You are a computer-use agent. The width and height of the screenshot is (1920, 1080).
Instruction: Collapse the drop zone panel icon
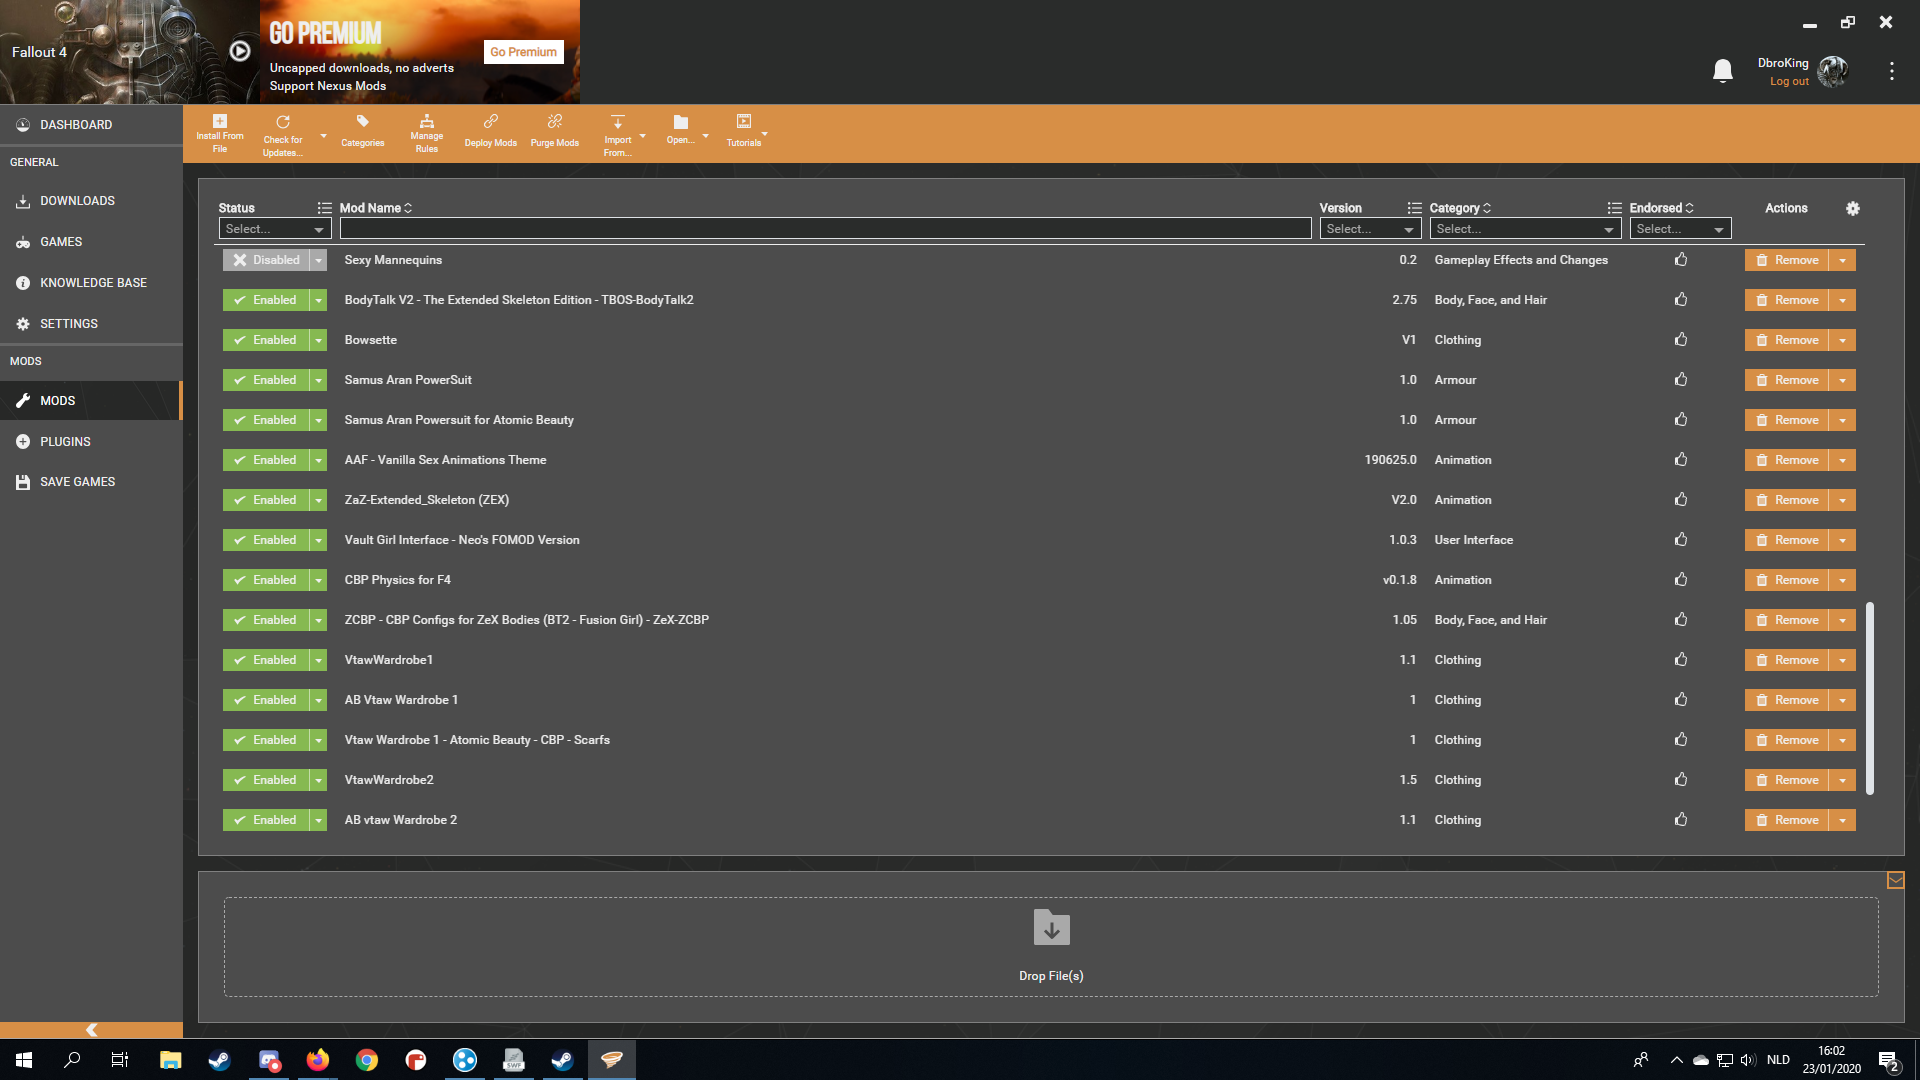click(x=1895, y=880)
